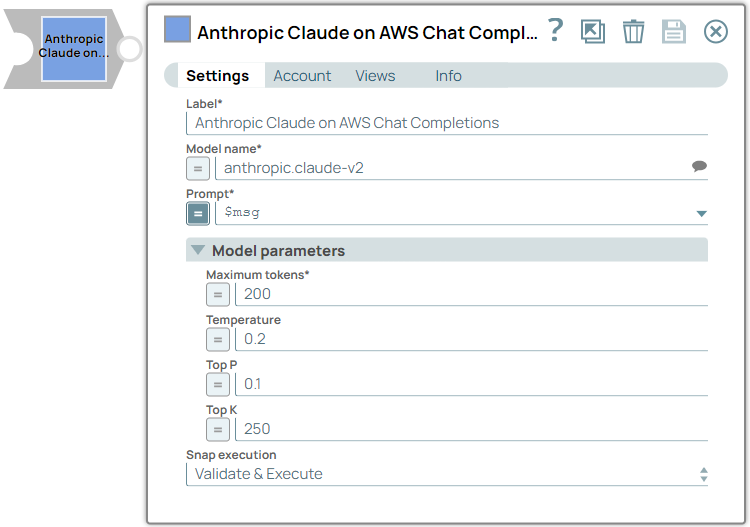Click the dialog title Anthropic Claude on AWS
Screen dimensions: 750x527
pyautogui.click(x=367, y=33)
